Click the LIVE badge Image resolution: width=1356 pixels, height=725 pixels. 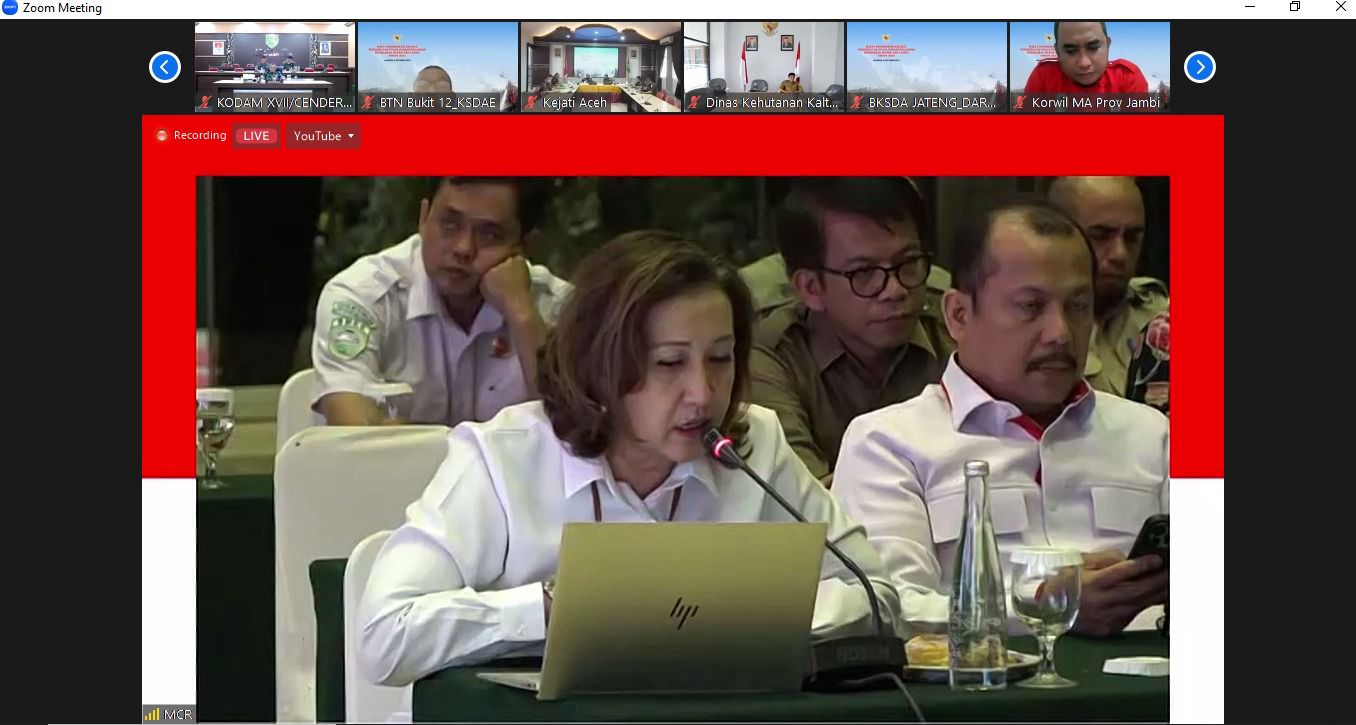point(256,136)
